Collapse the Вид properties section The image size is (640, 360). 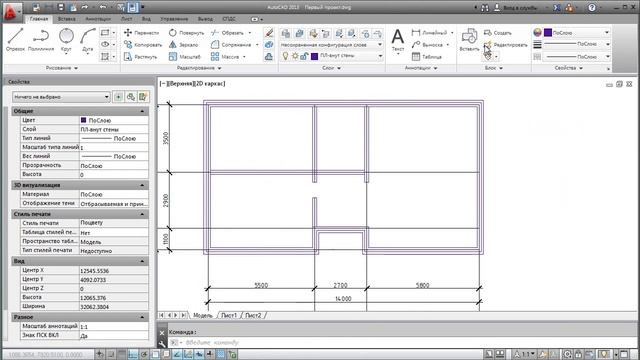[x=142, y=261]
